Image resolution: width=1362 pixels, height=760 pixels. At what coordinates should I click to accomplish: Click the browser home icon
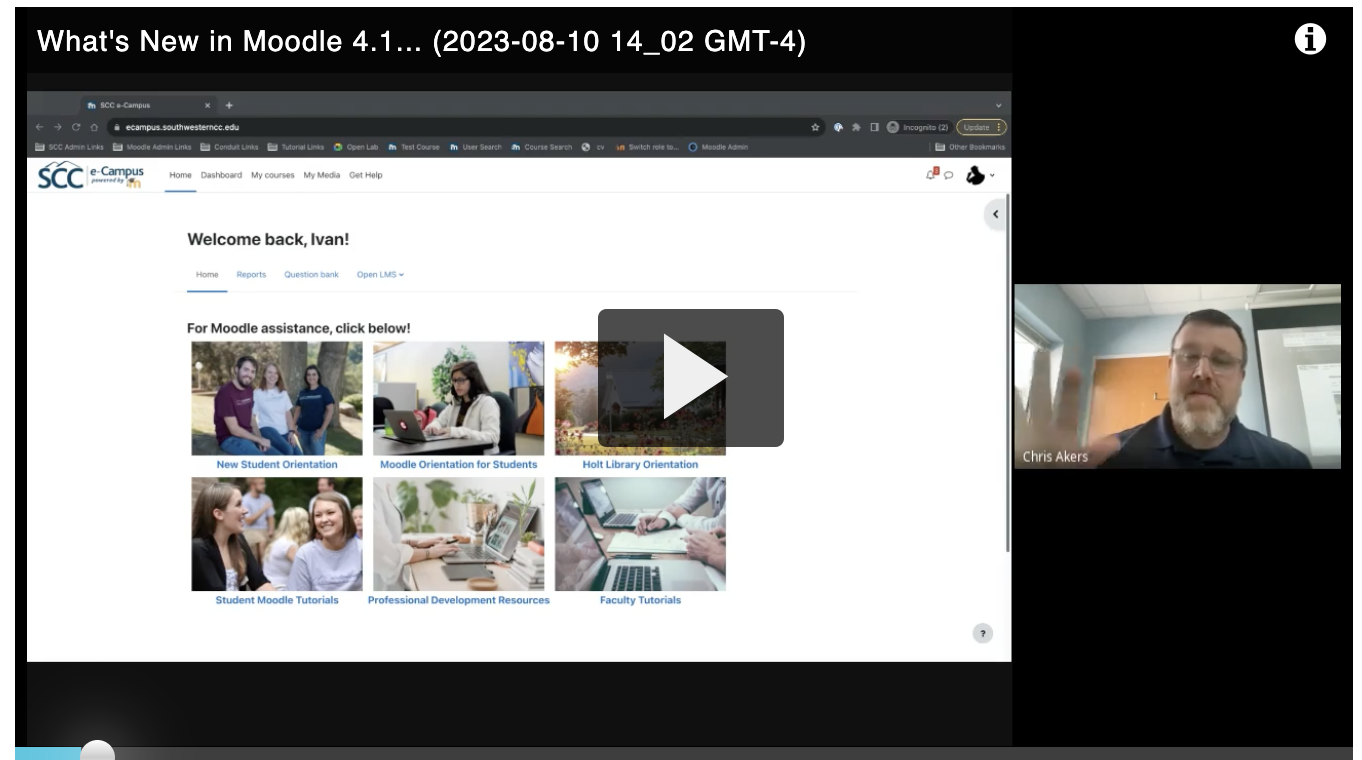pyautogui.click(x=94, y=127)
